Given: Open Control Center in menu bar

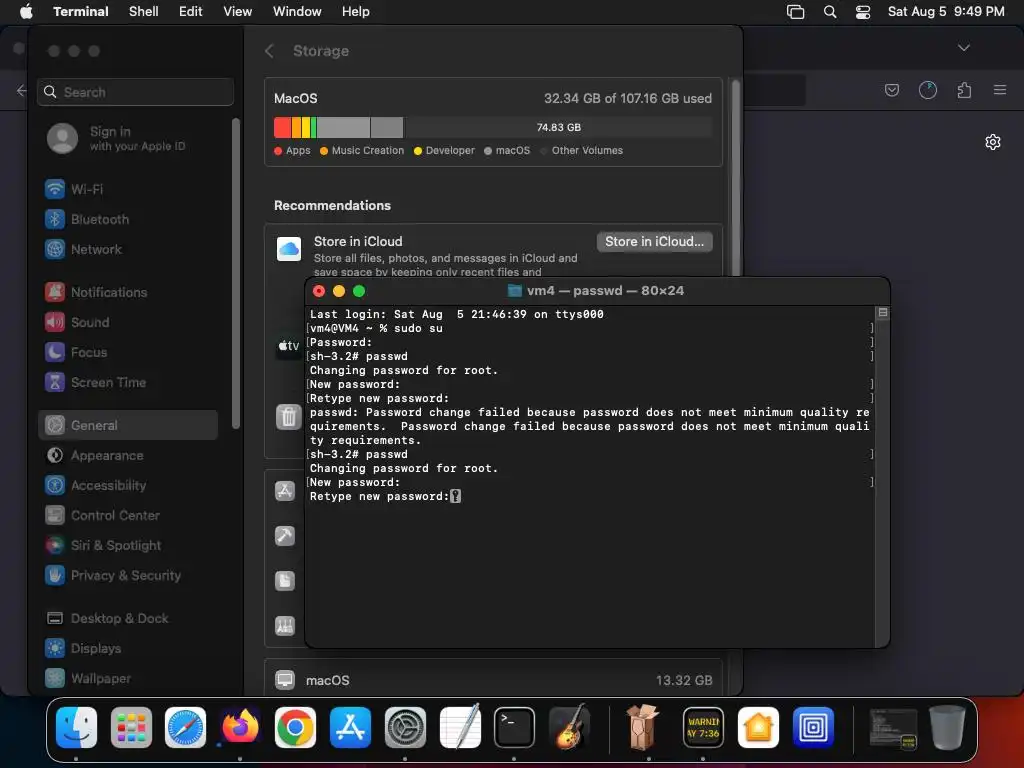Looking at the screenshot, I should [x=863, y=11].
